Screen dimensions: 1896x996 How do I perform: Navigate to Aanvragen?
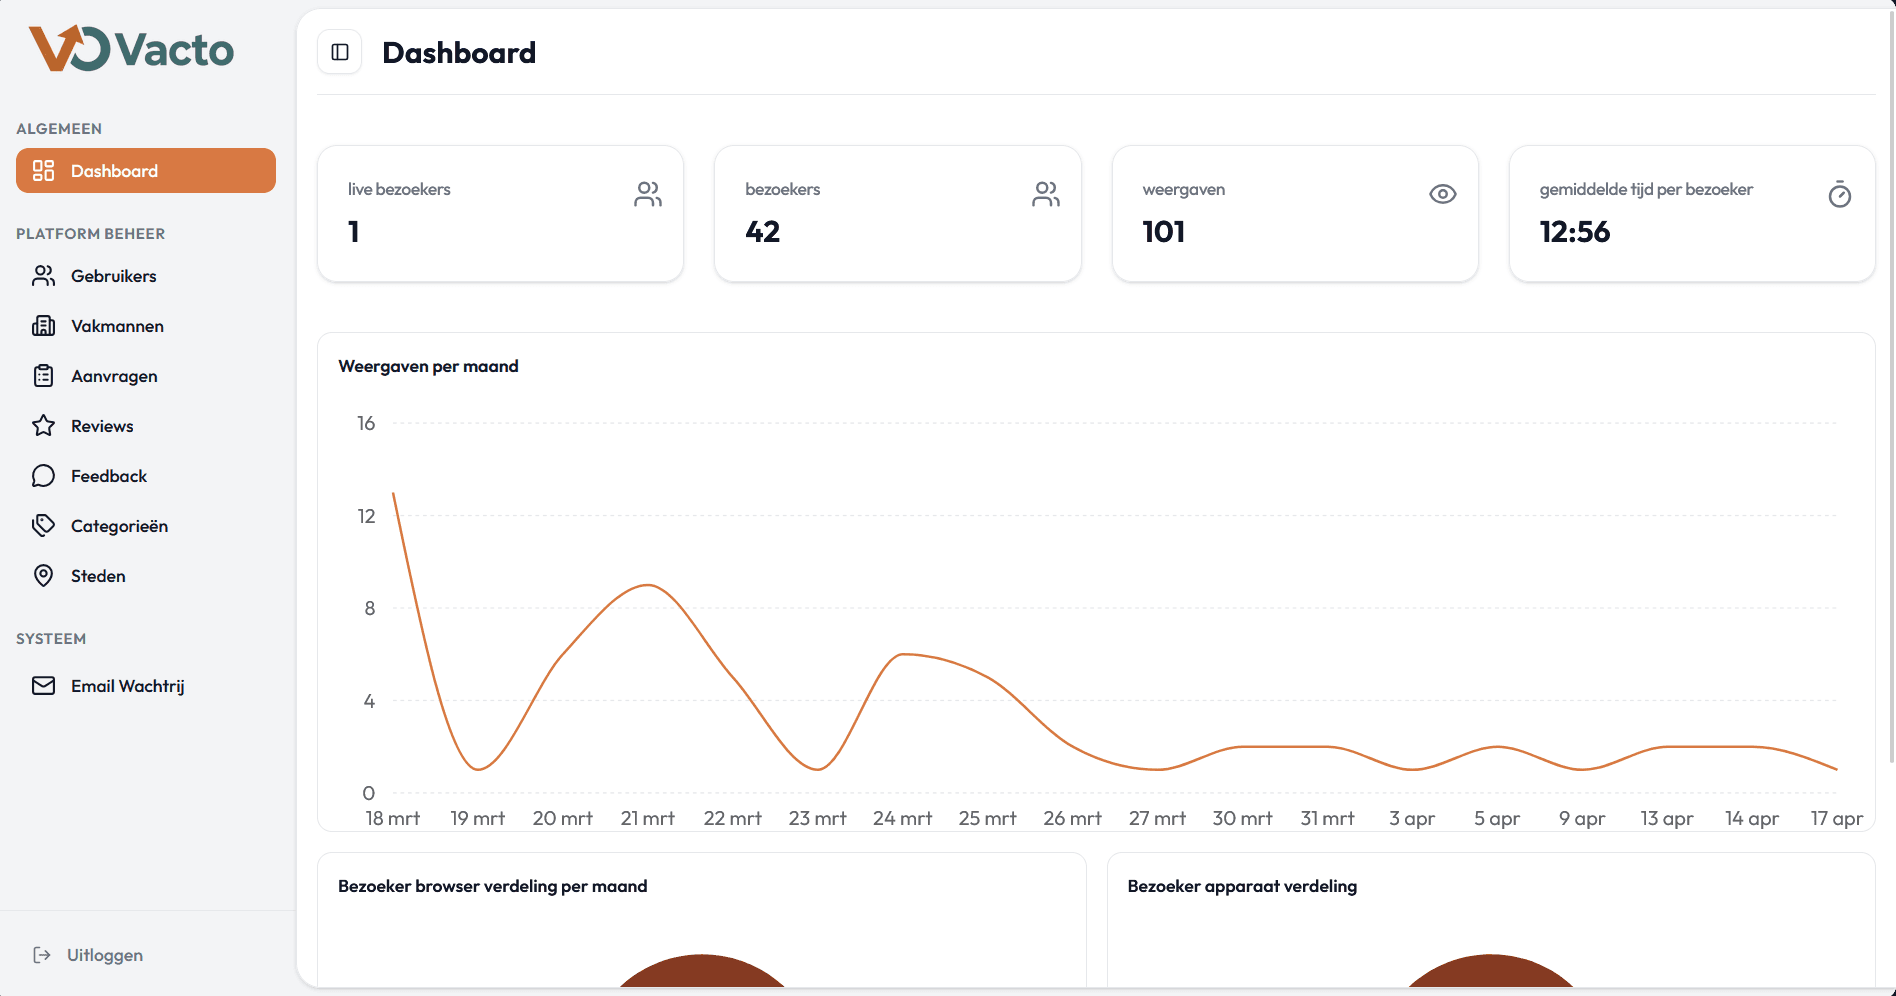[146, 376]
